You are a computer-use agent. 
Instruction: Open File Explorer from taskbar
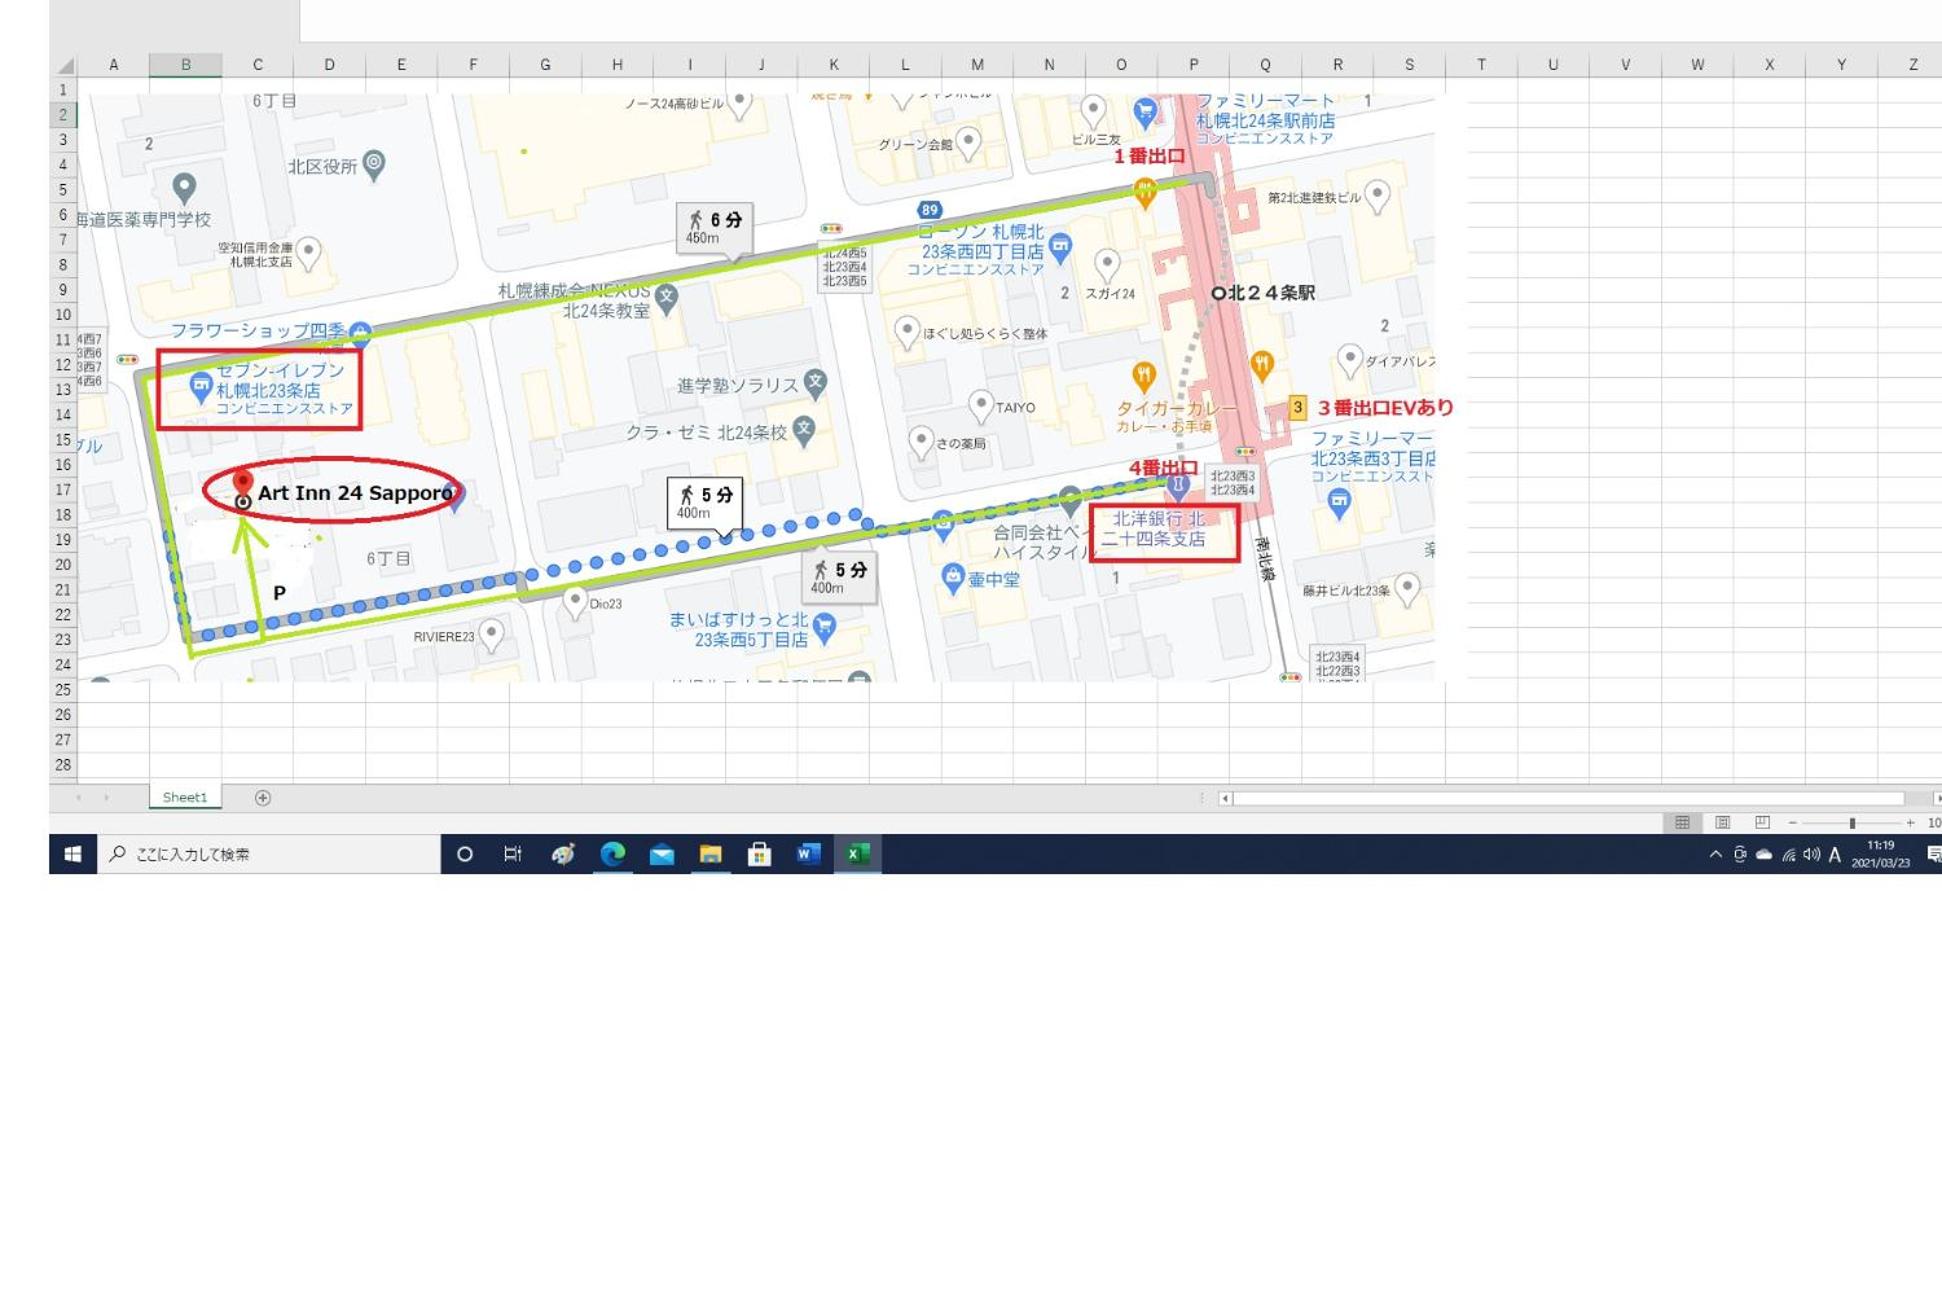point(710,853)
